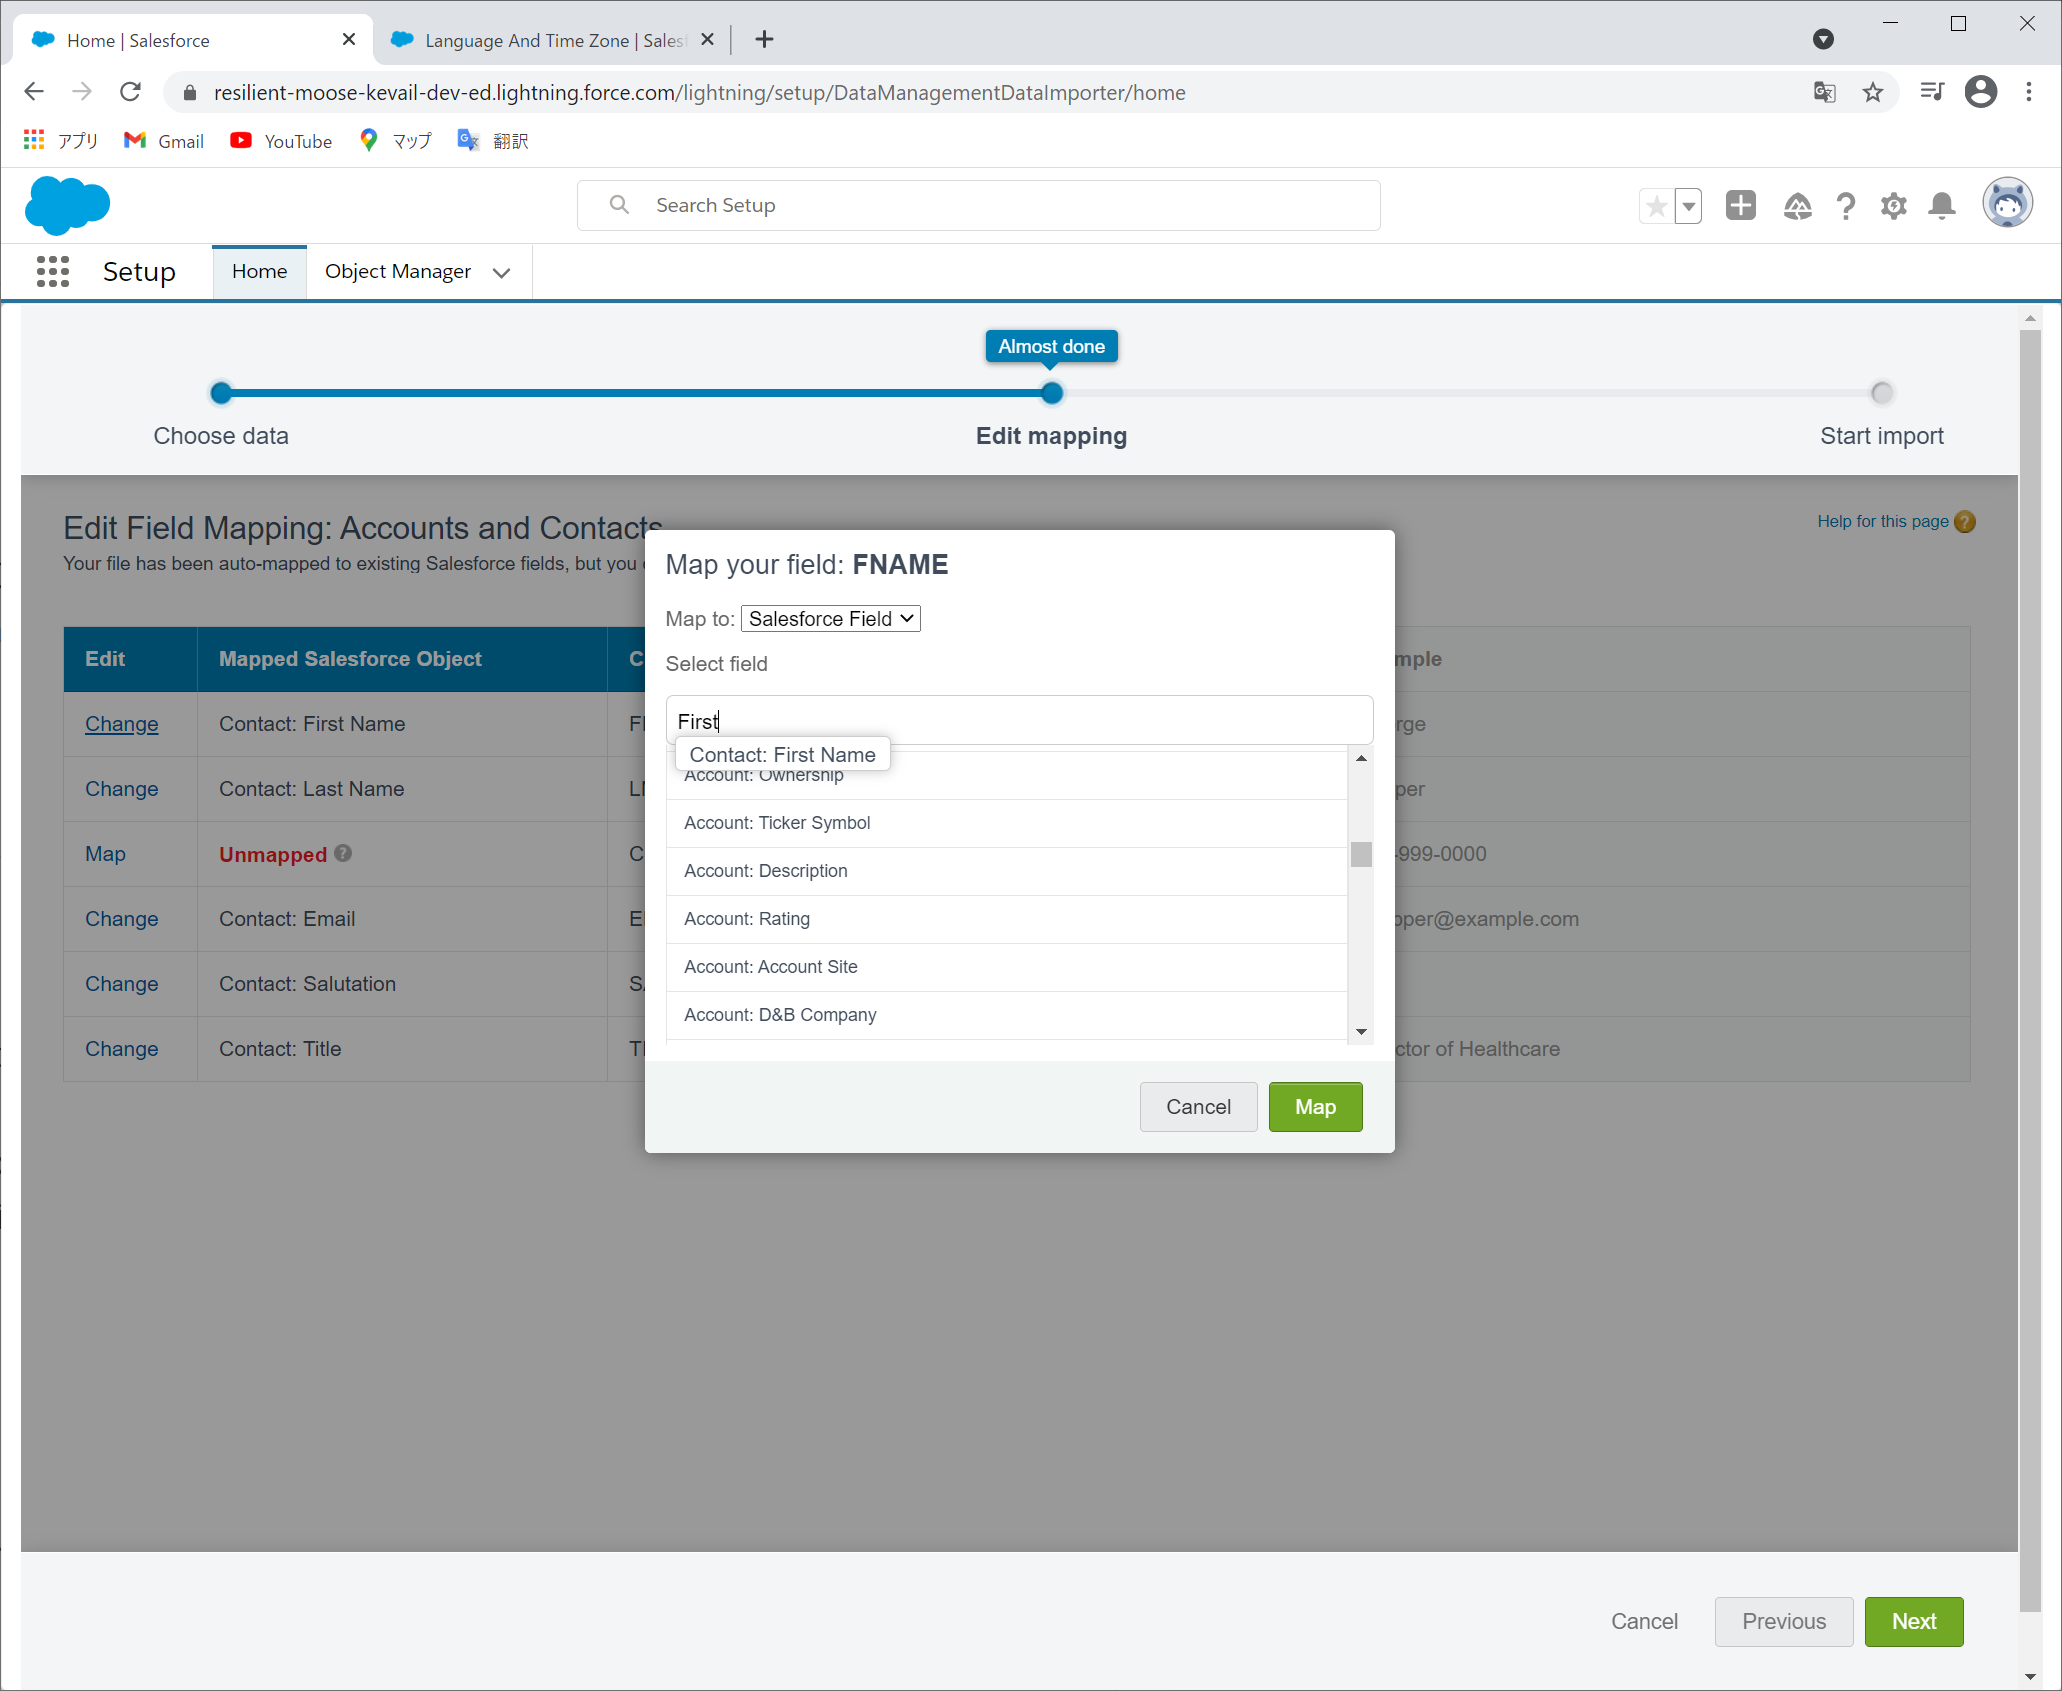
Task: Select Account: Ticker Symbol from list
Action: click(777, 823)
